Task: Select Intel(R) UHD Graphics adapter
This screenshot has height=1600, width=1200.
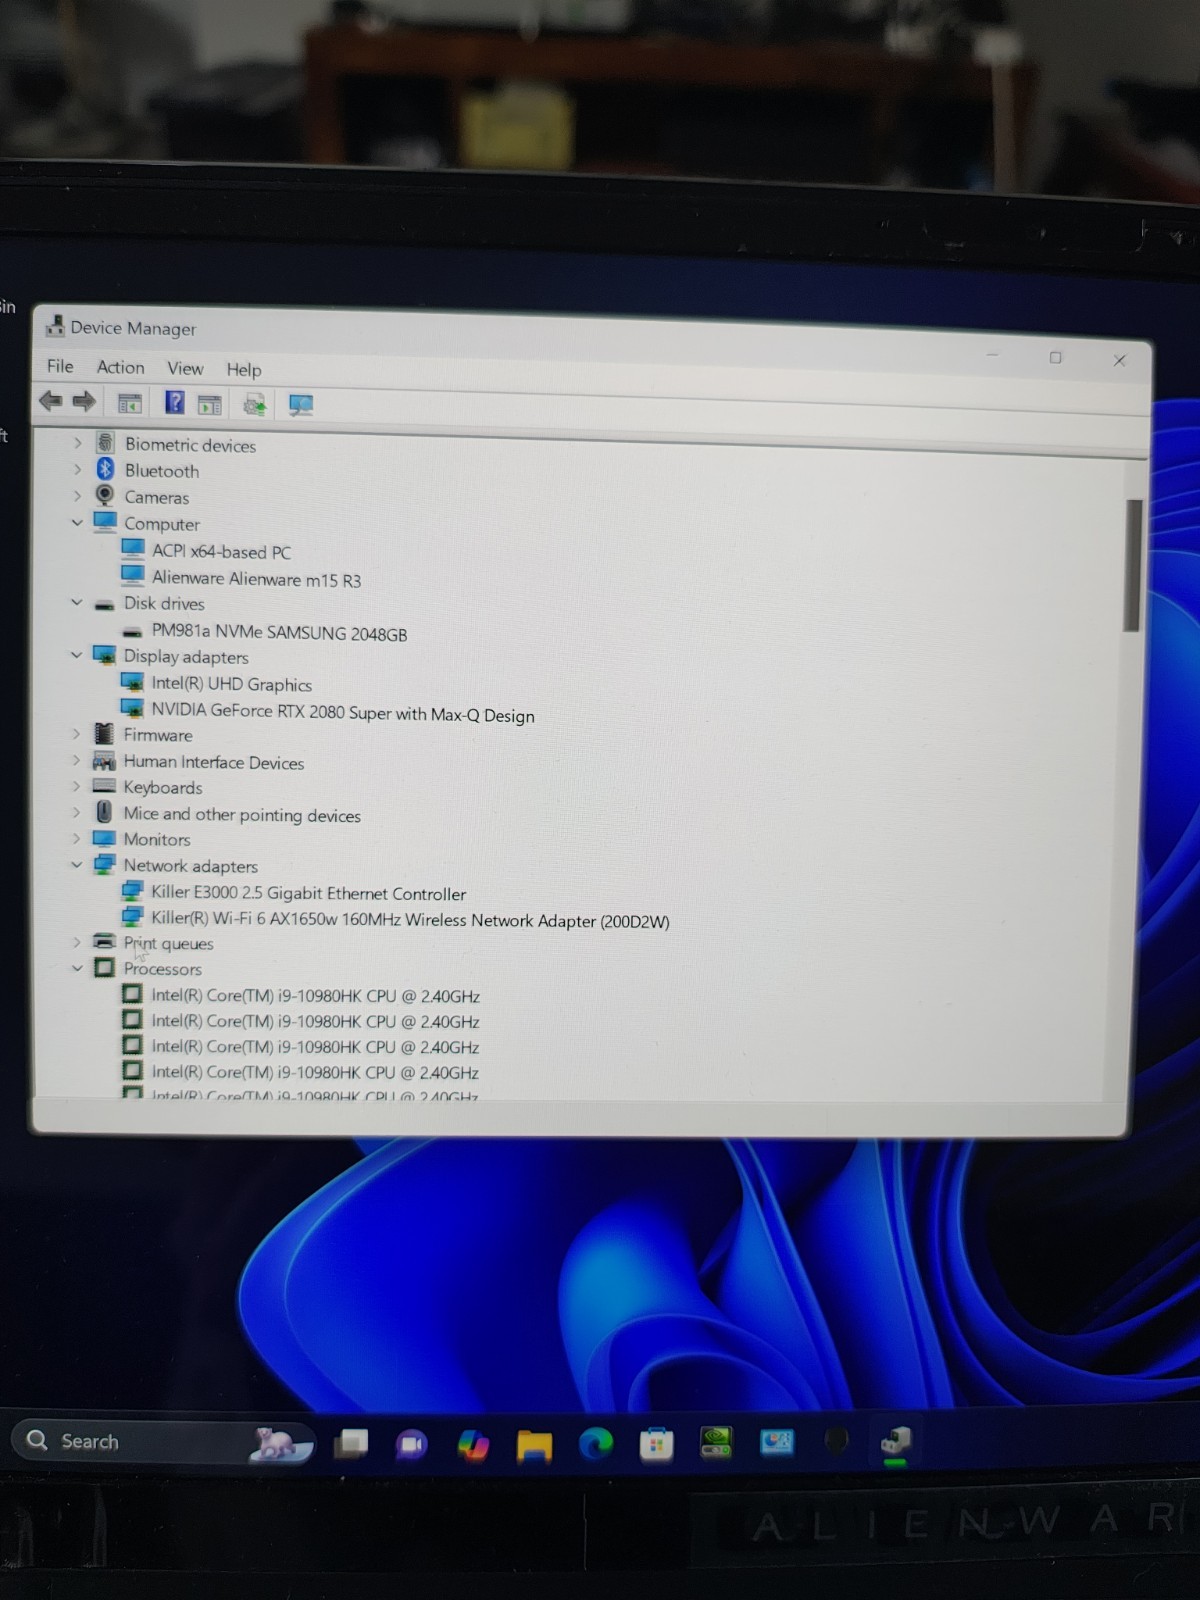Action: [231, 684]
